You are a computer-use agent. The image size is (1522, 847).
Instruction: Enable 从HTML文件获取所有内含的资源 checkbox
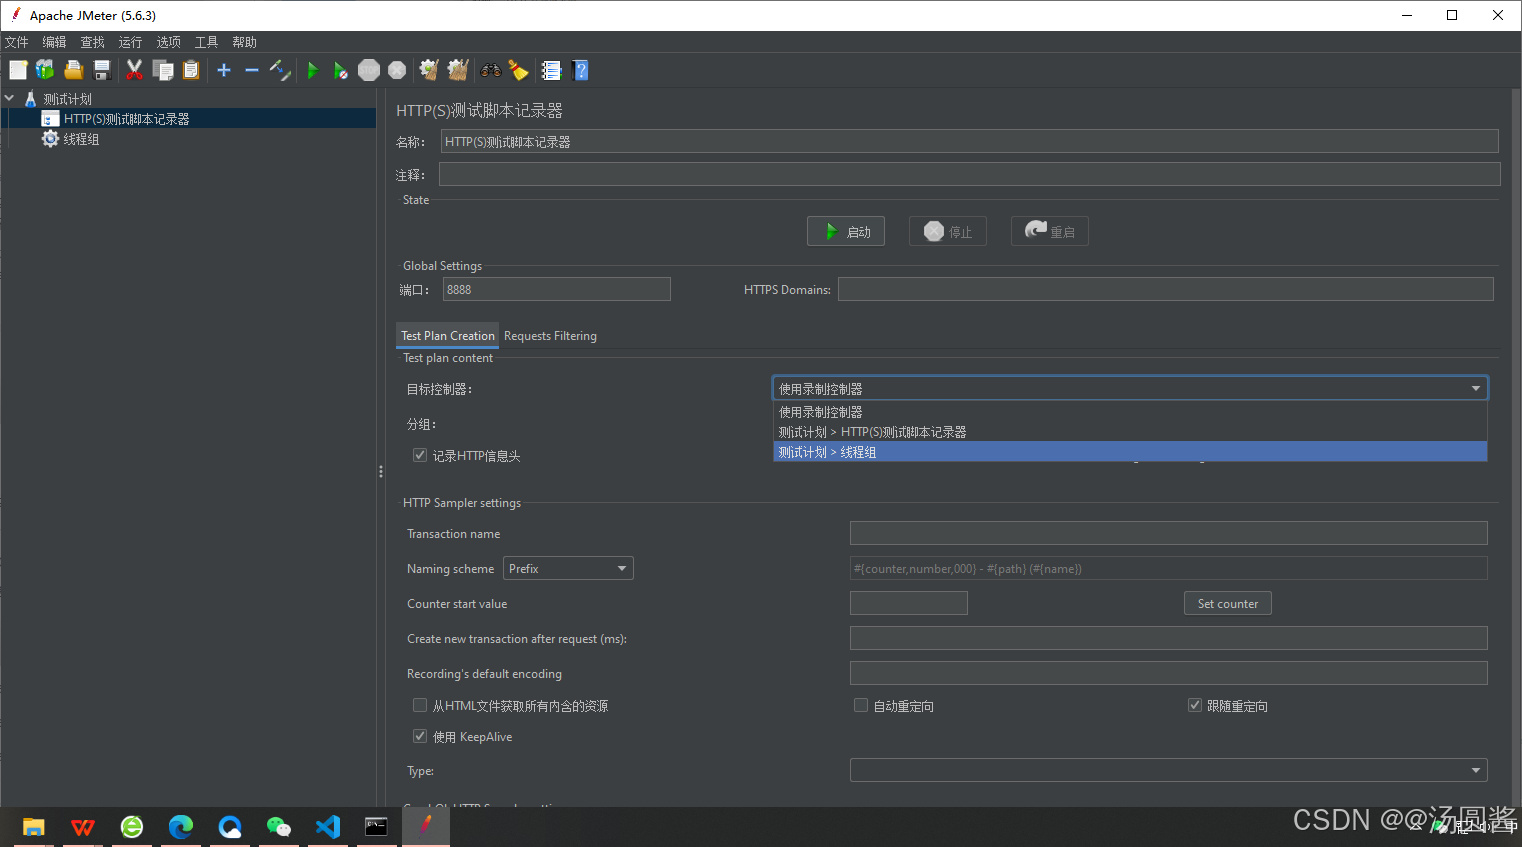[x=420, y=705]
